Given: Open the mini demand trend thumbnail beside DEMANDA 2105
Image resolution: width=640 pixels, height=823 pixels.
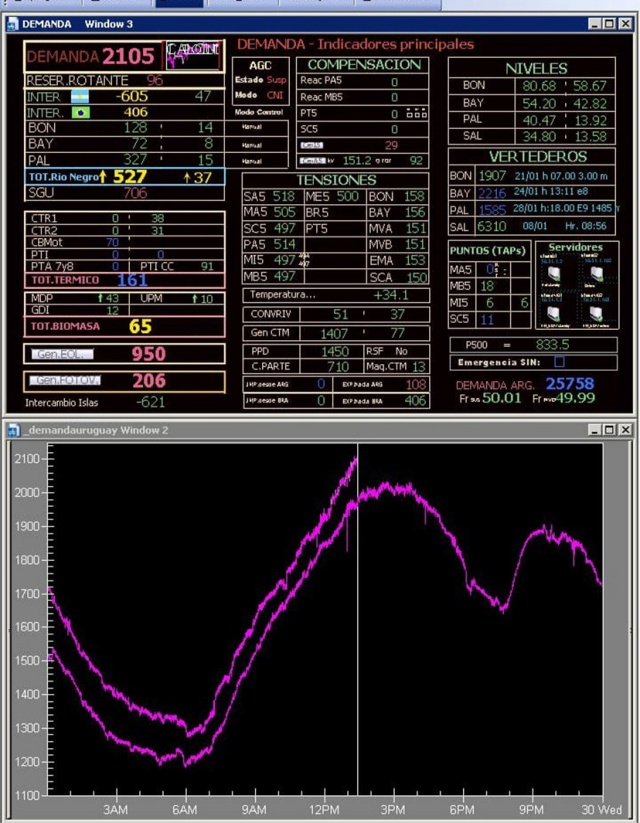Looking at the screenshot, I should click(x=193, y=56).
